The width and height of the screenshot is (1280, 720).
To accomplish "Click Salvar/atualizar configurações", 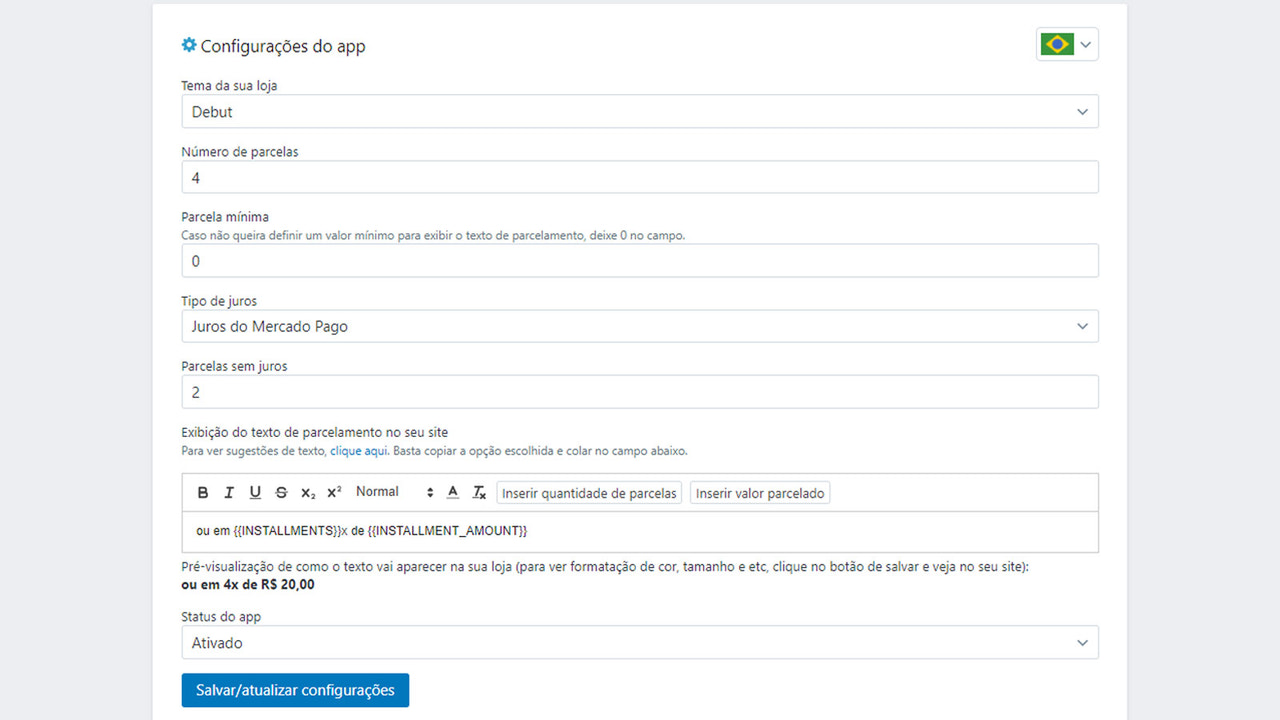I will [x=295, y=690].
